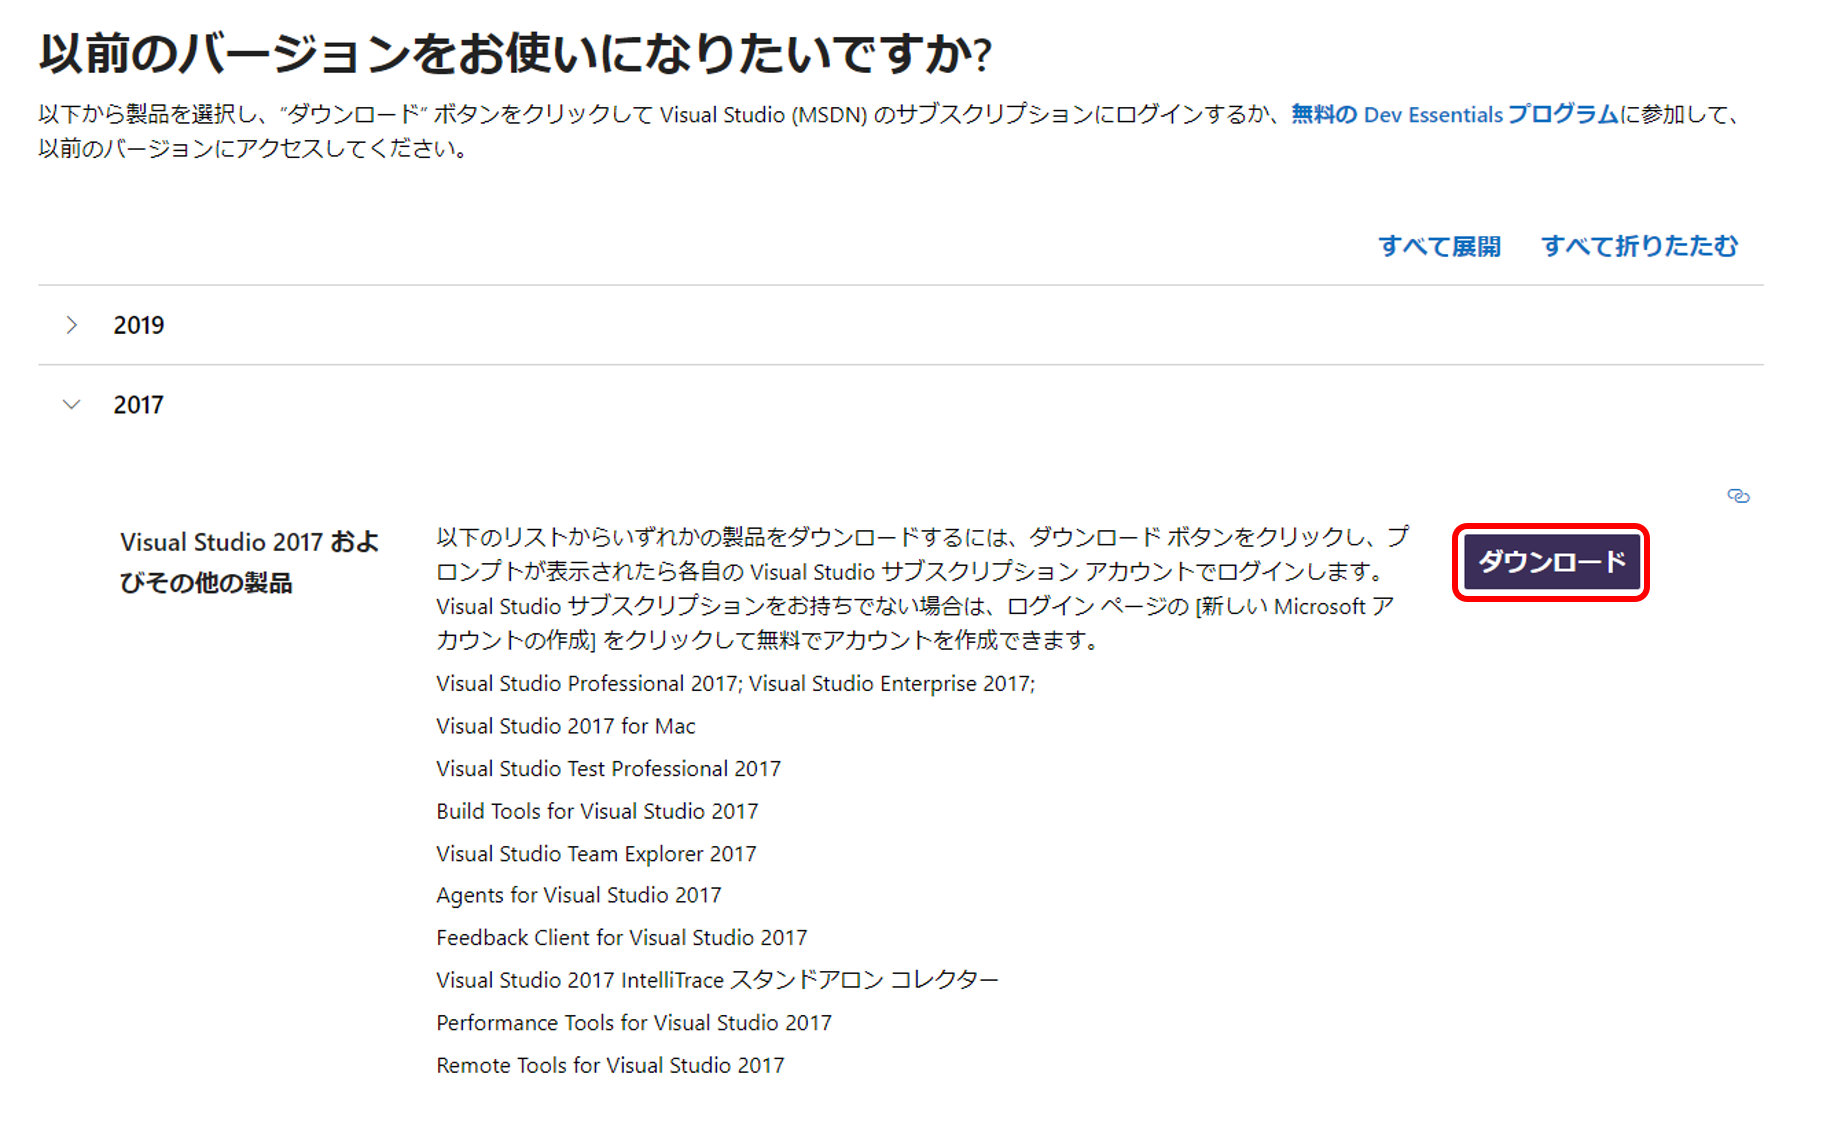The image size is (1834, 1125).
Task: Click the すべて折りたたむ link
Action: pos(1639,246)
